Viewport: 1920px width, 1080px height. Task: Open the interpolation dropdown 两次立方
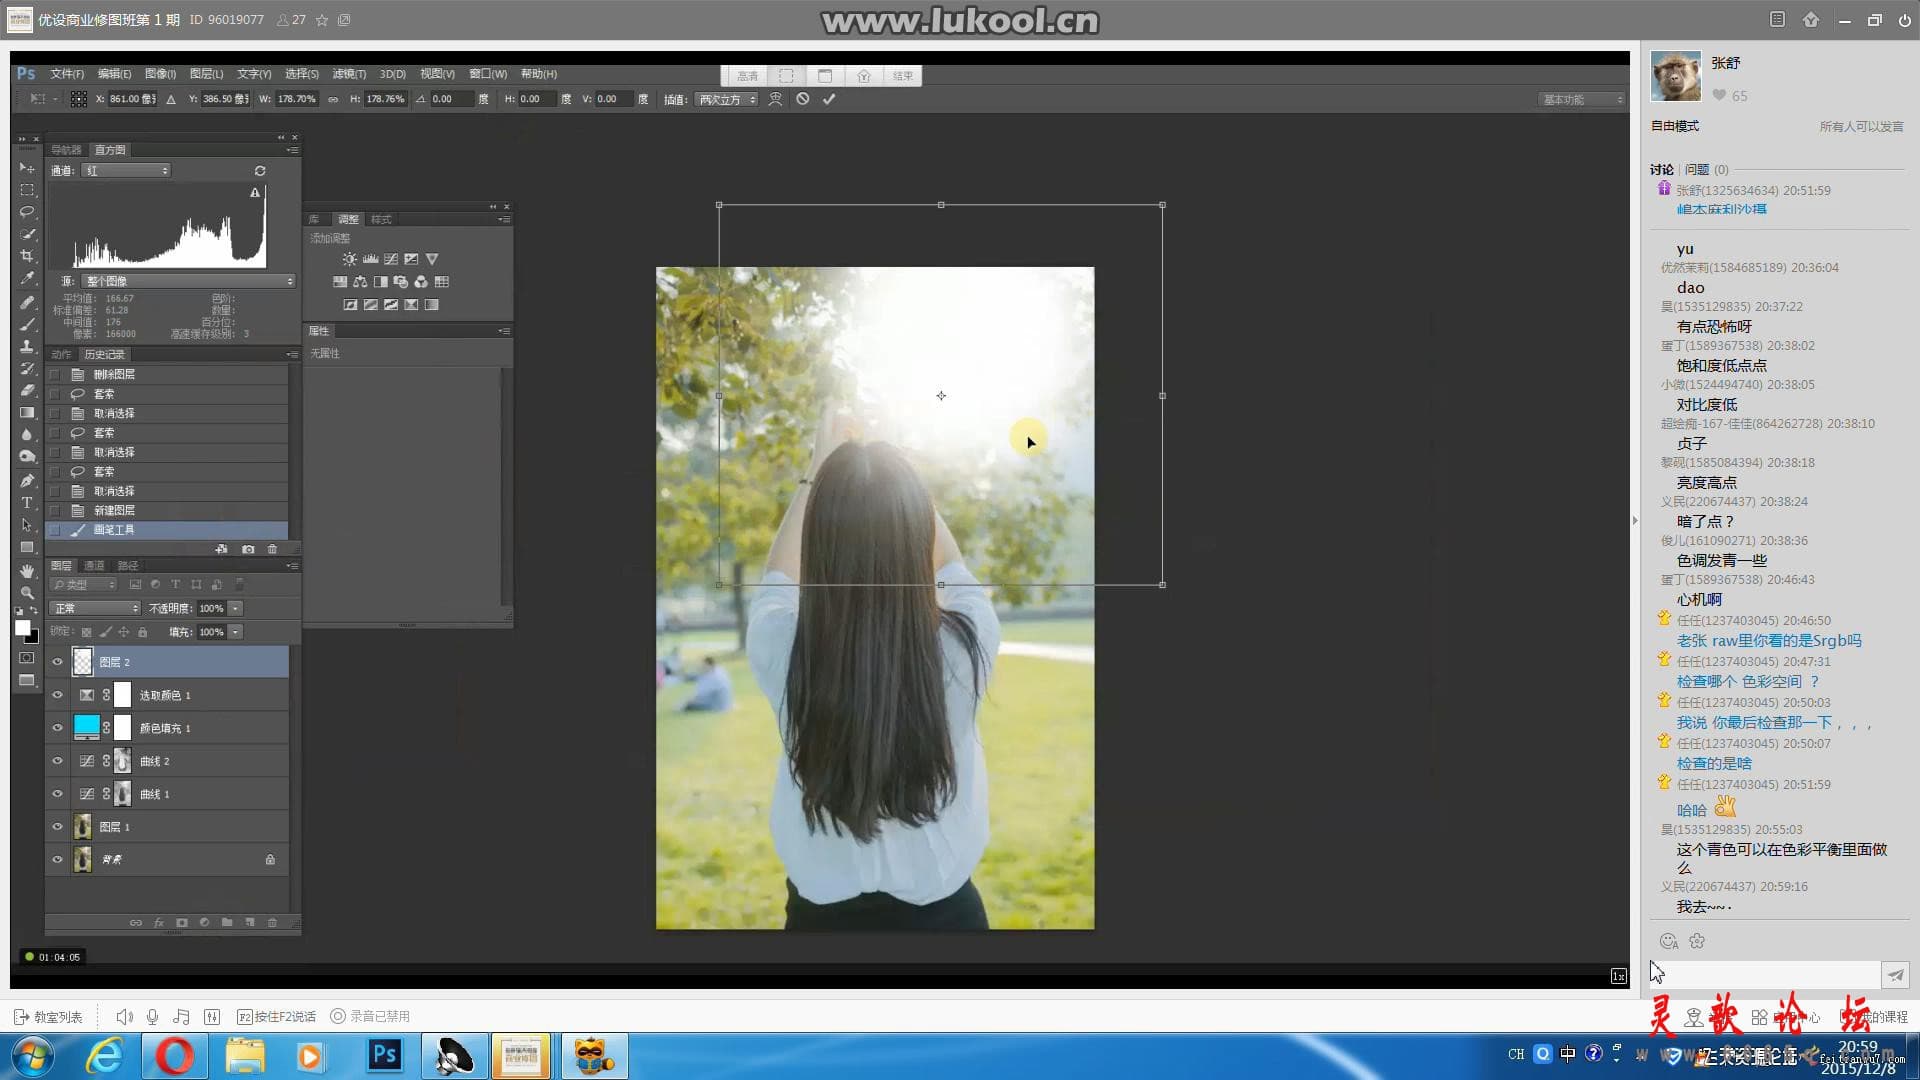coord(727,99)
